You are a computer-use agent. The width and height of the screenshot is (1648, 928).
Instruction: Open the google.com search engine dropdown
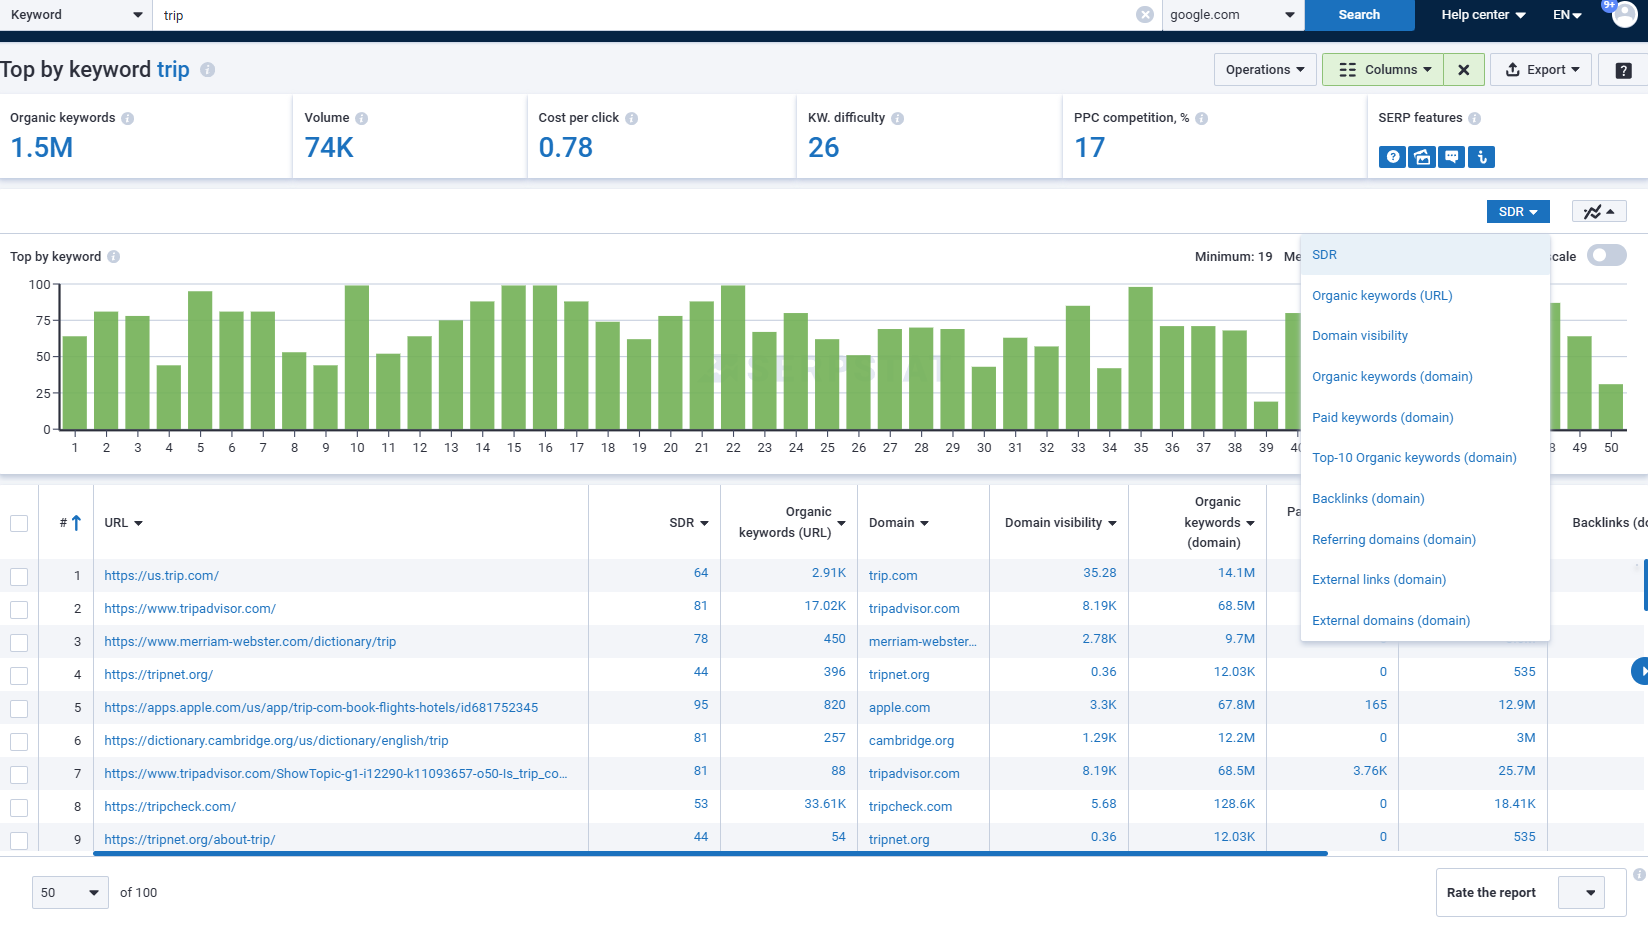click(1232, 15)
